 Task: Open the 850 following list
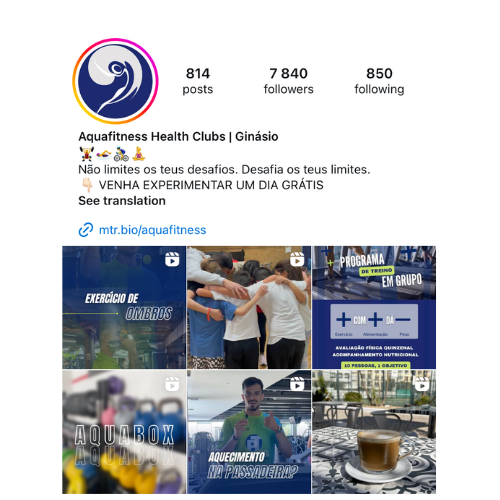[379, 81]
